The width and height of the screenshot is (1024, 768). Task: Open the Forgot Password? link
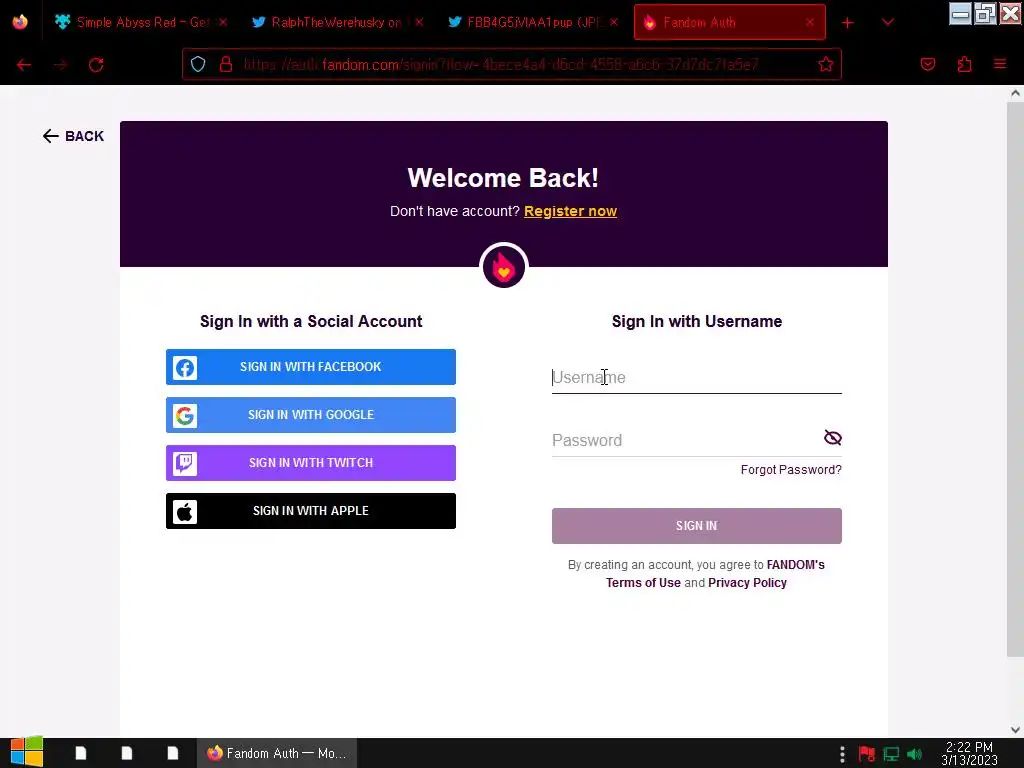coord(791,470)
